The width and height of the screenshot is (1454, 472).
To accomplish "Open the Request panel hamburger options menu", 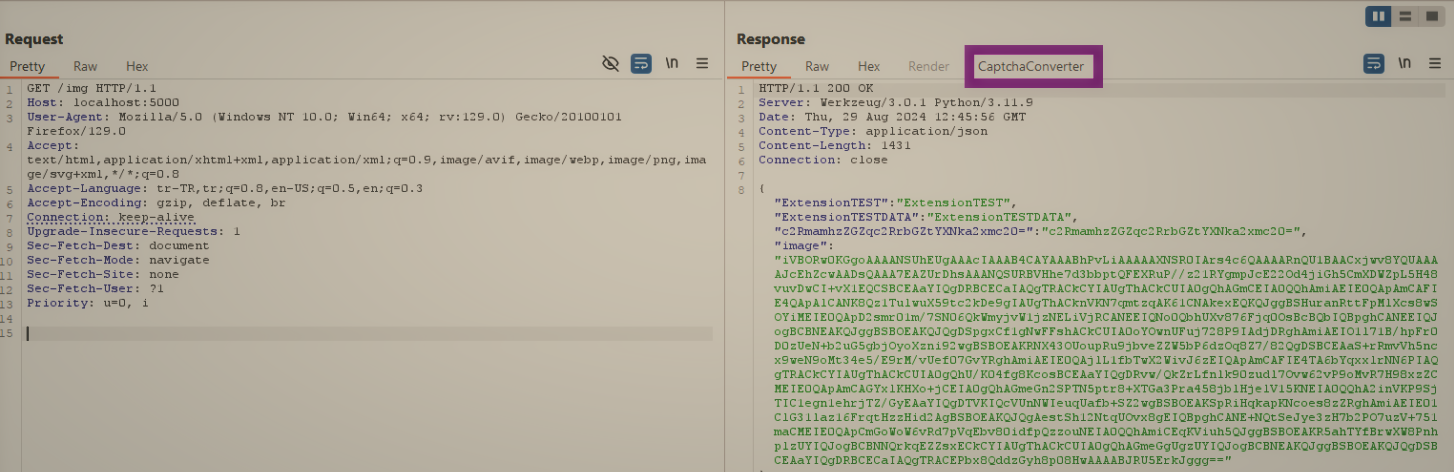I will (x=702, y=63).
